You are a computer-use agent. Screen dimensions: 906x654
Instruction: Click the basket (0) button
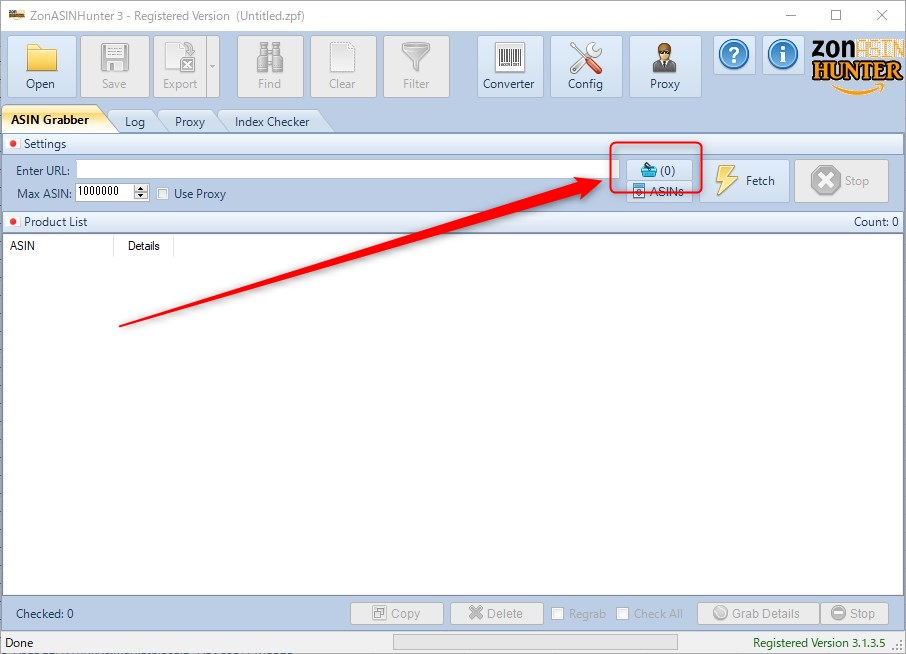click(659, 170)
